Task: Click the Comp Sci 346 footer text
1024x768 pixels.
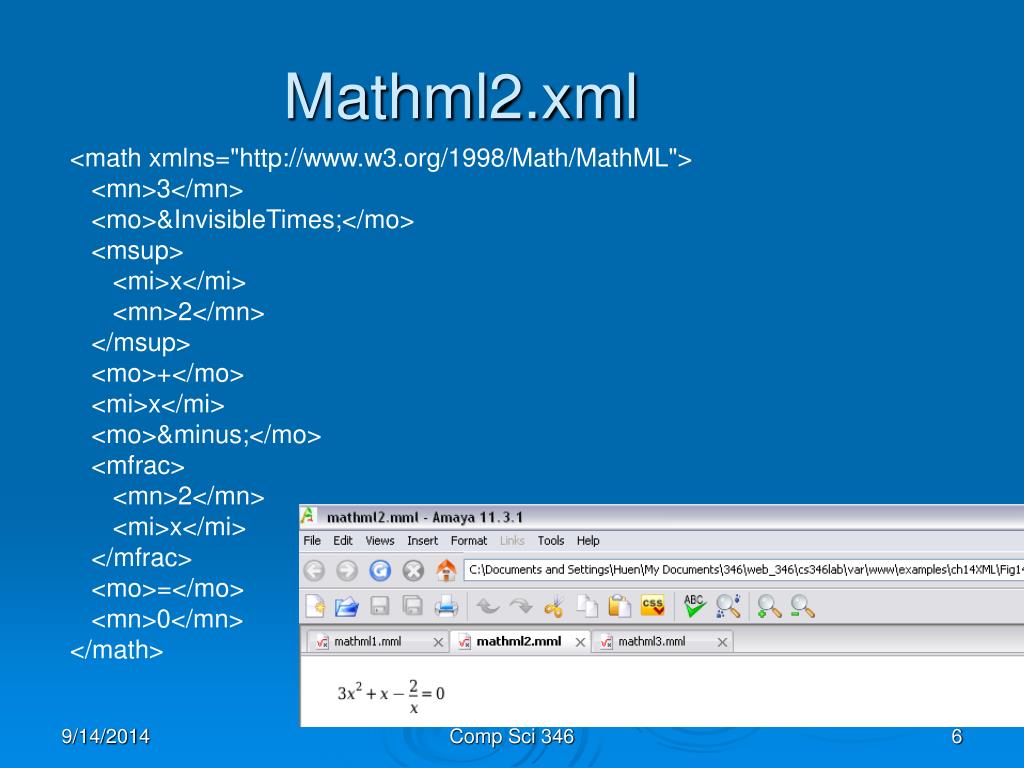Action: [x=511, y=737]
